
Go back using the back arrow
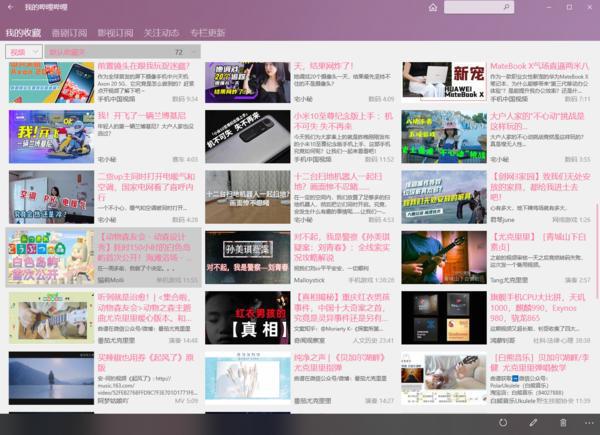tap(11, 7)
